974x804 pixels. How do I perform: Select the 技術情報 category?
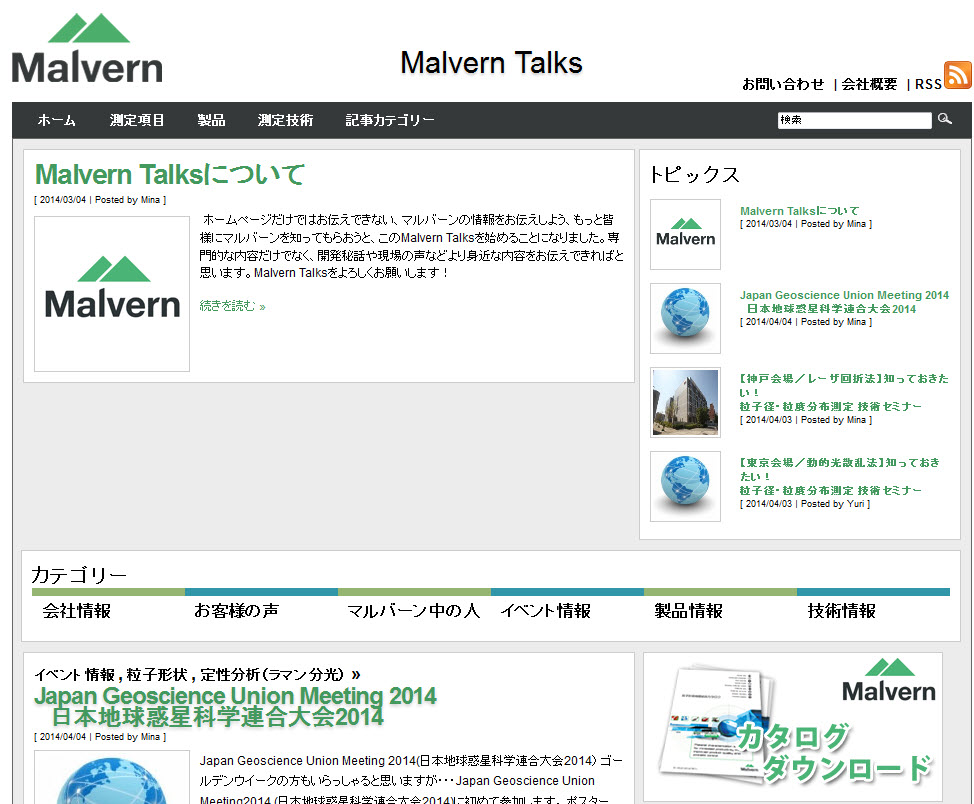coord(842,611)
